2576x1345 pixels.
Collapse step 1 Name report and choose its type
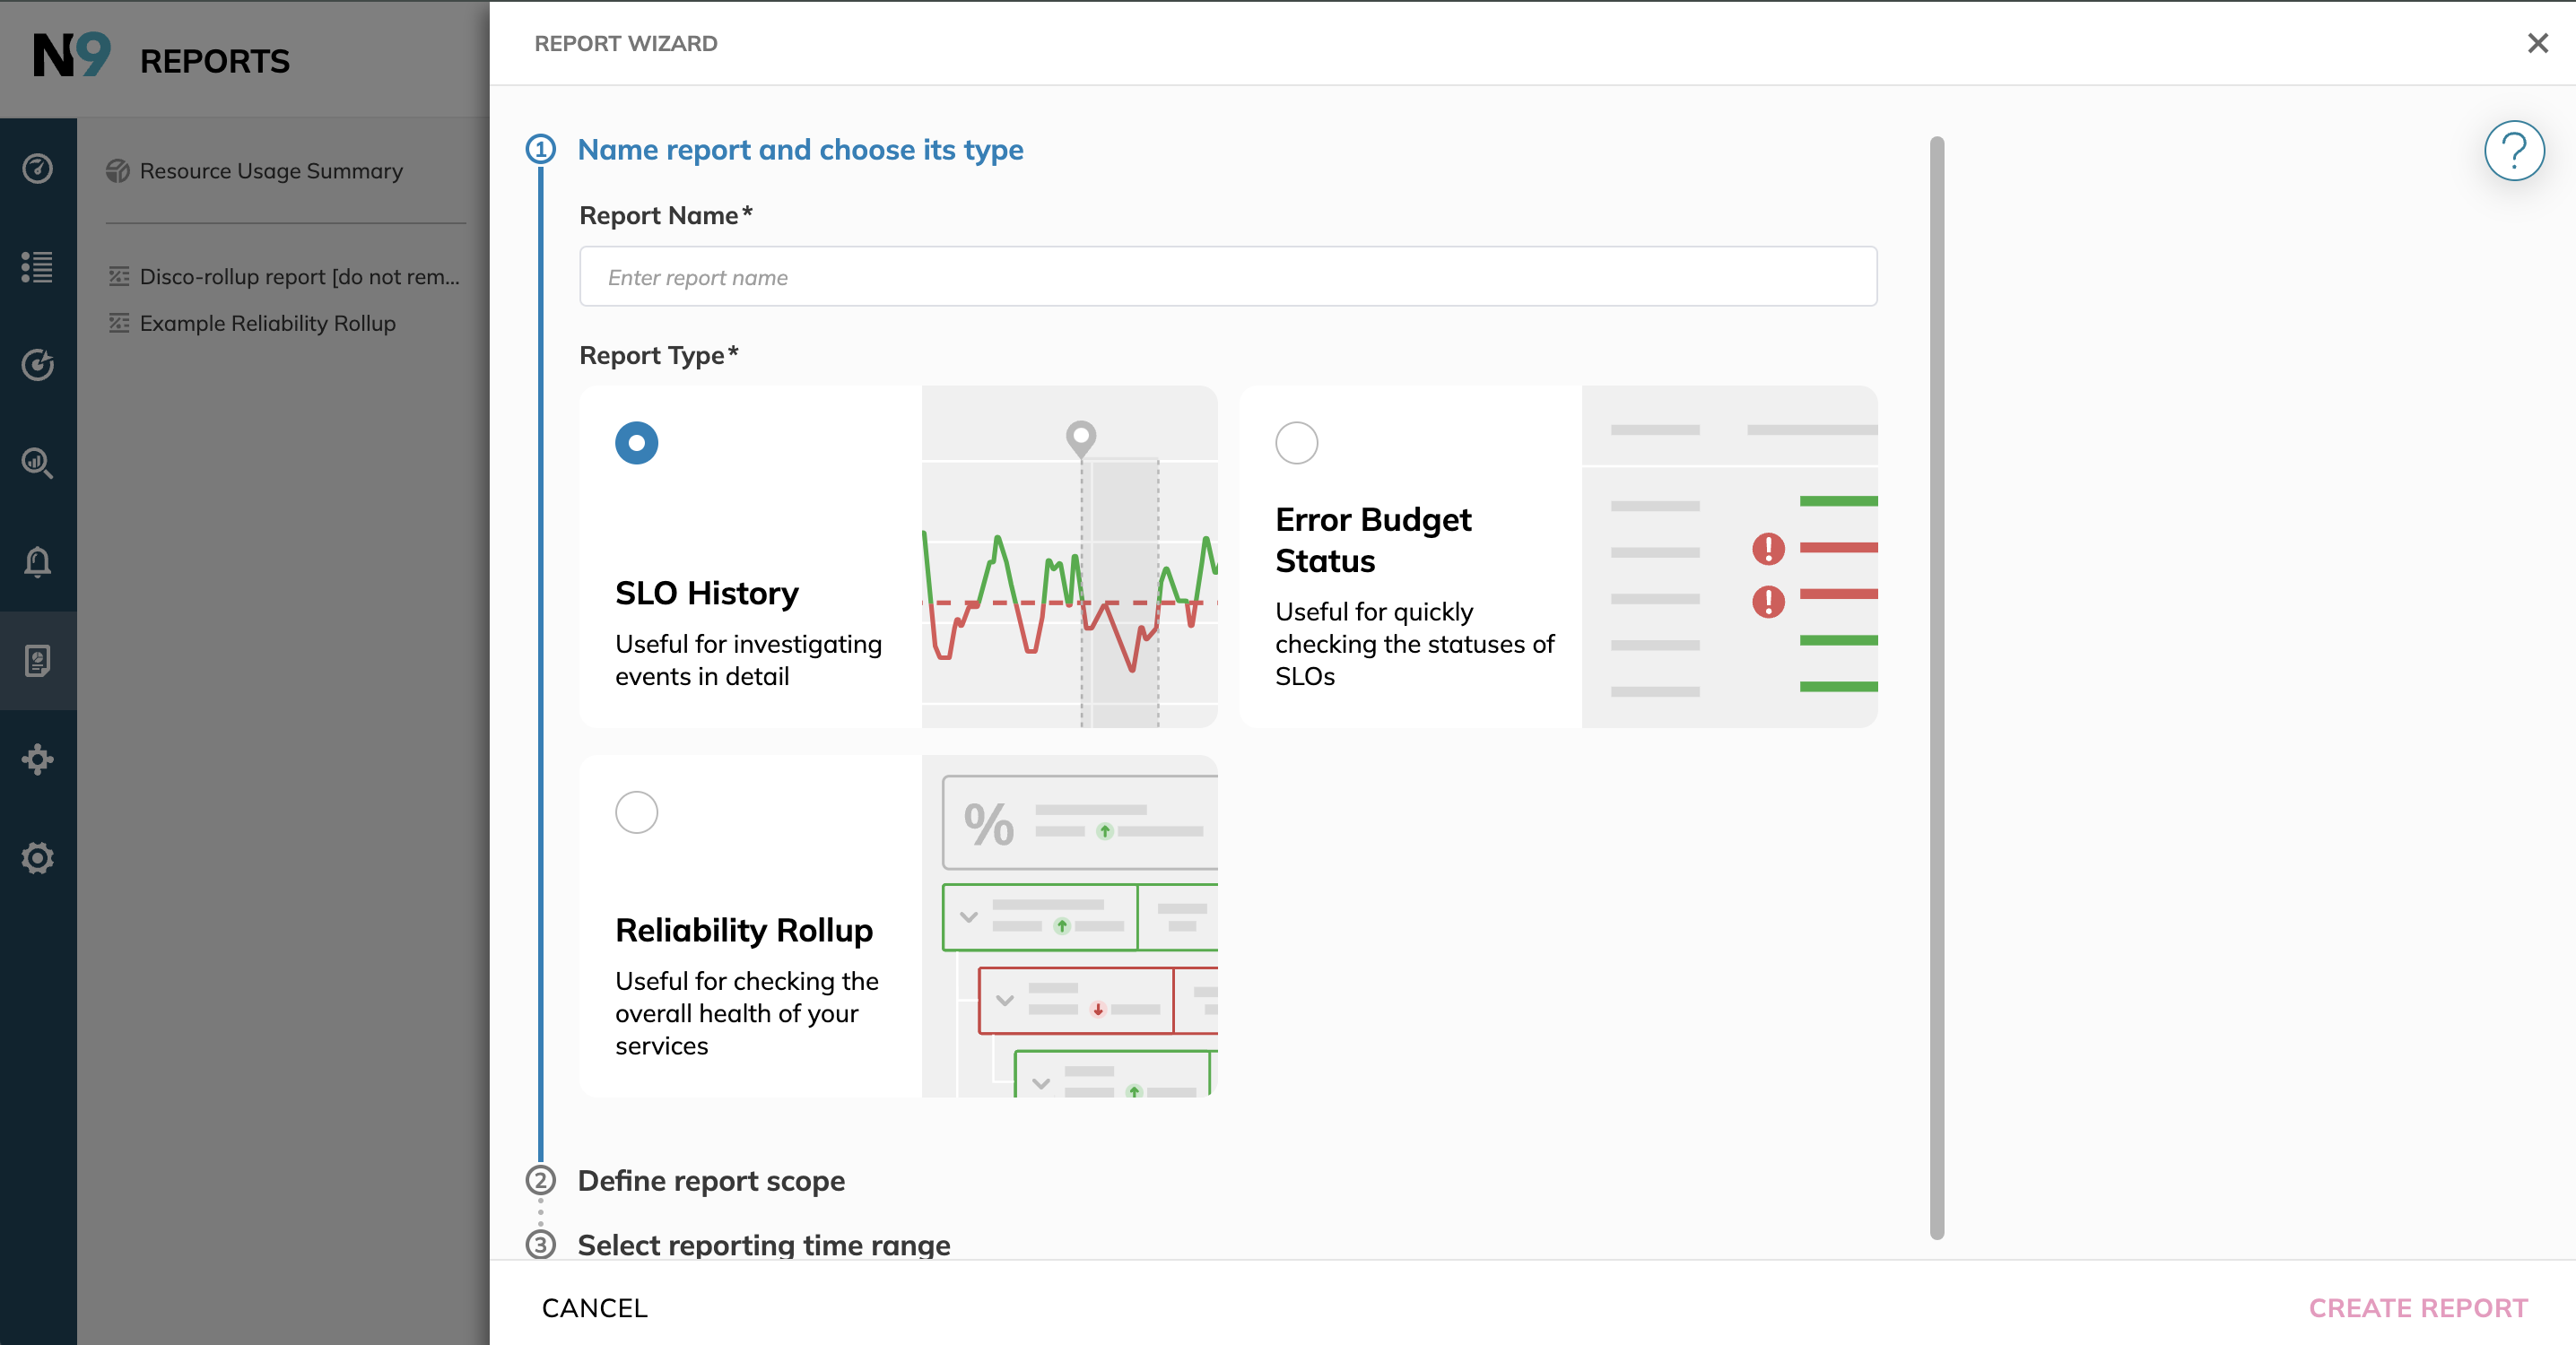tap(800, 149)
